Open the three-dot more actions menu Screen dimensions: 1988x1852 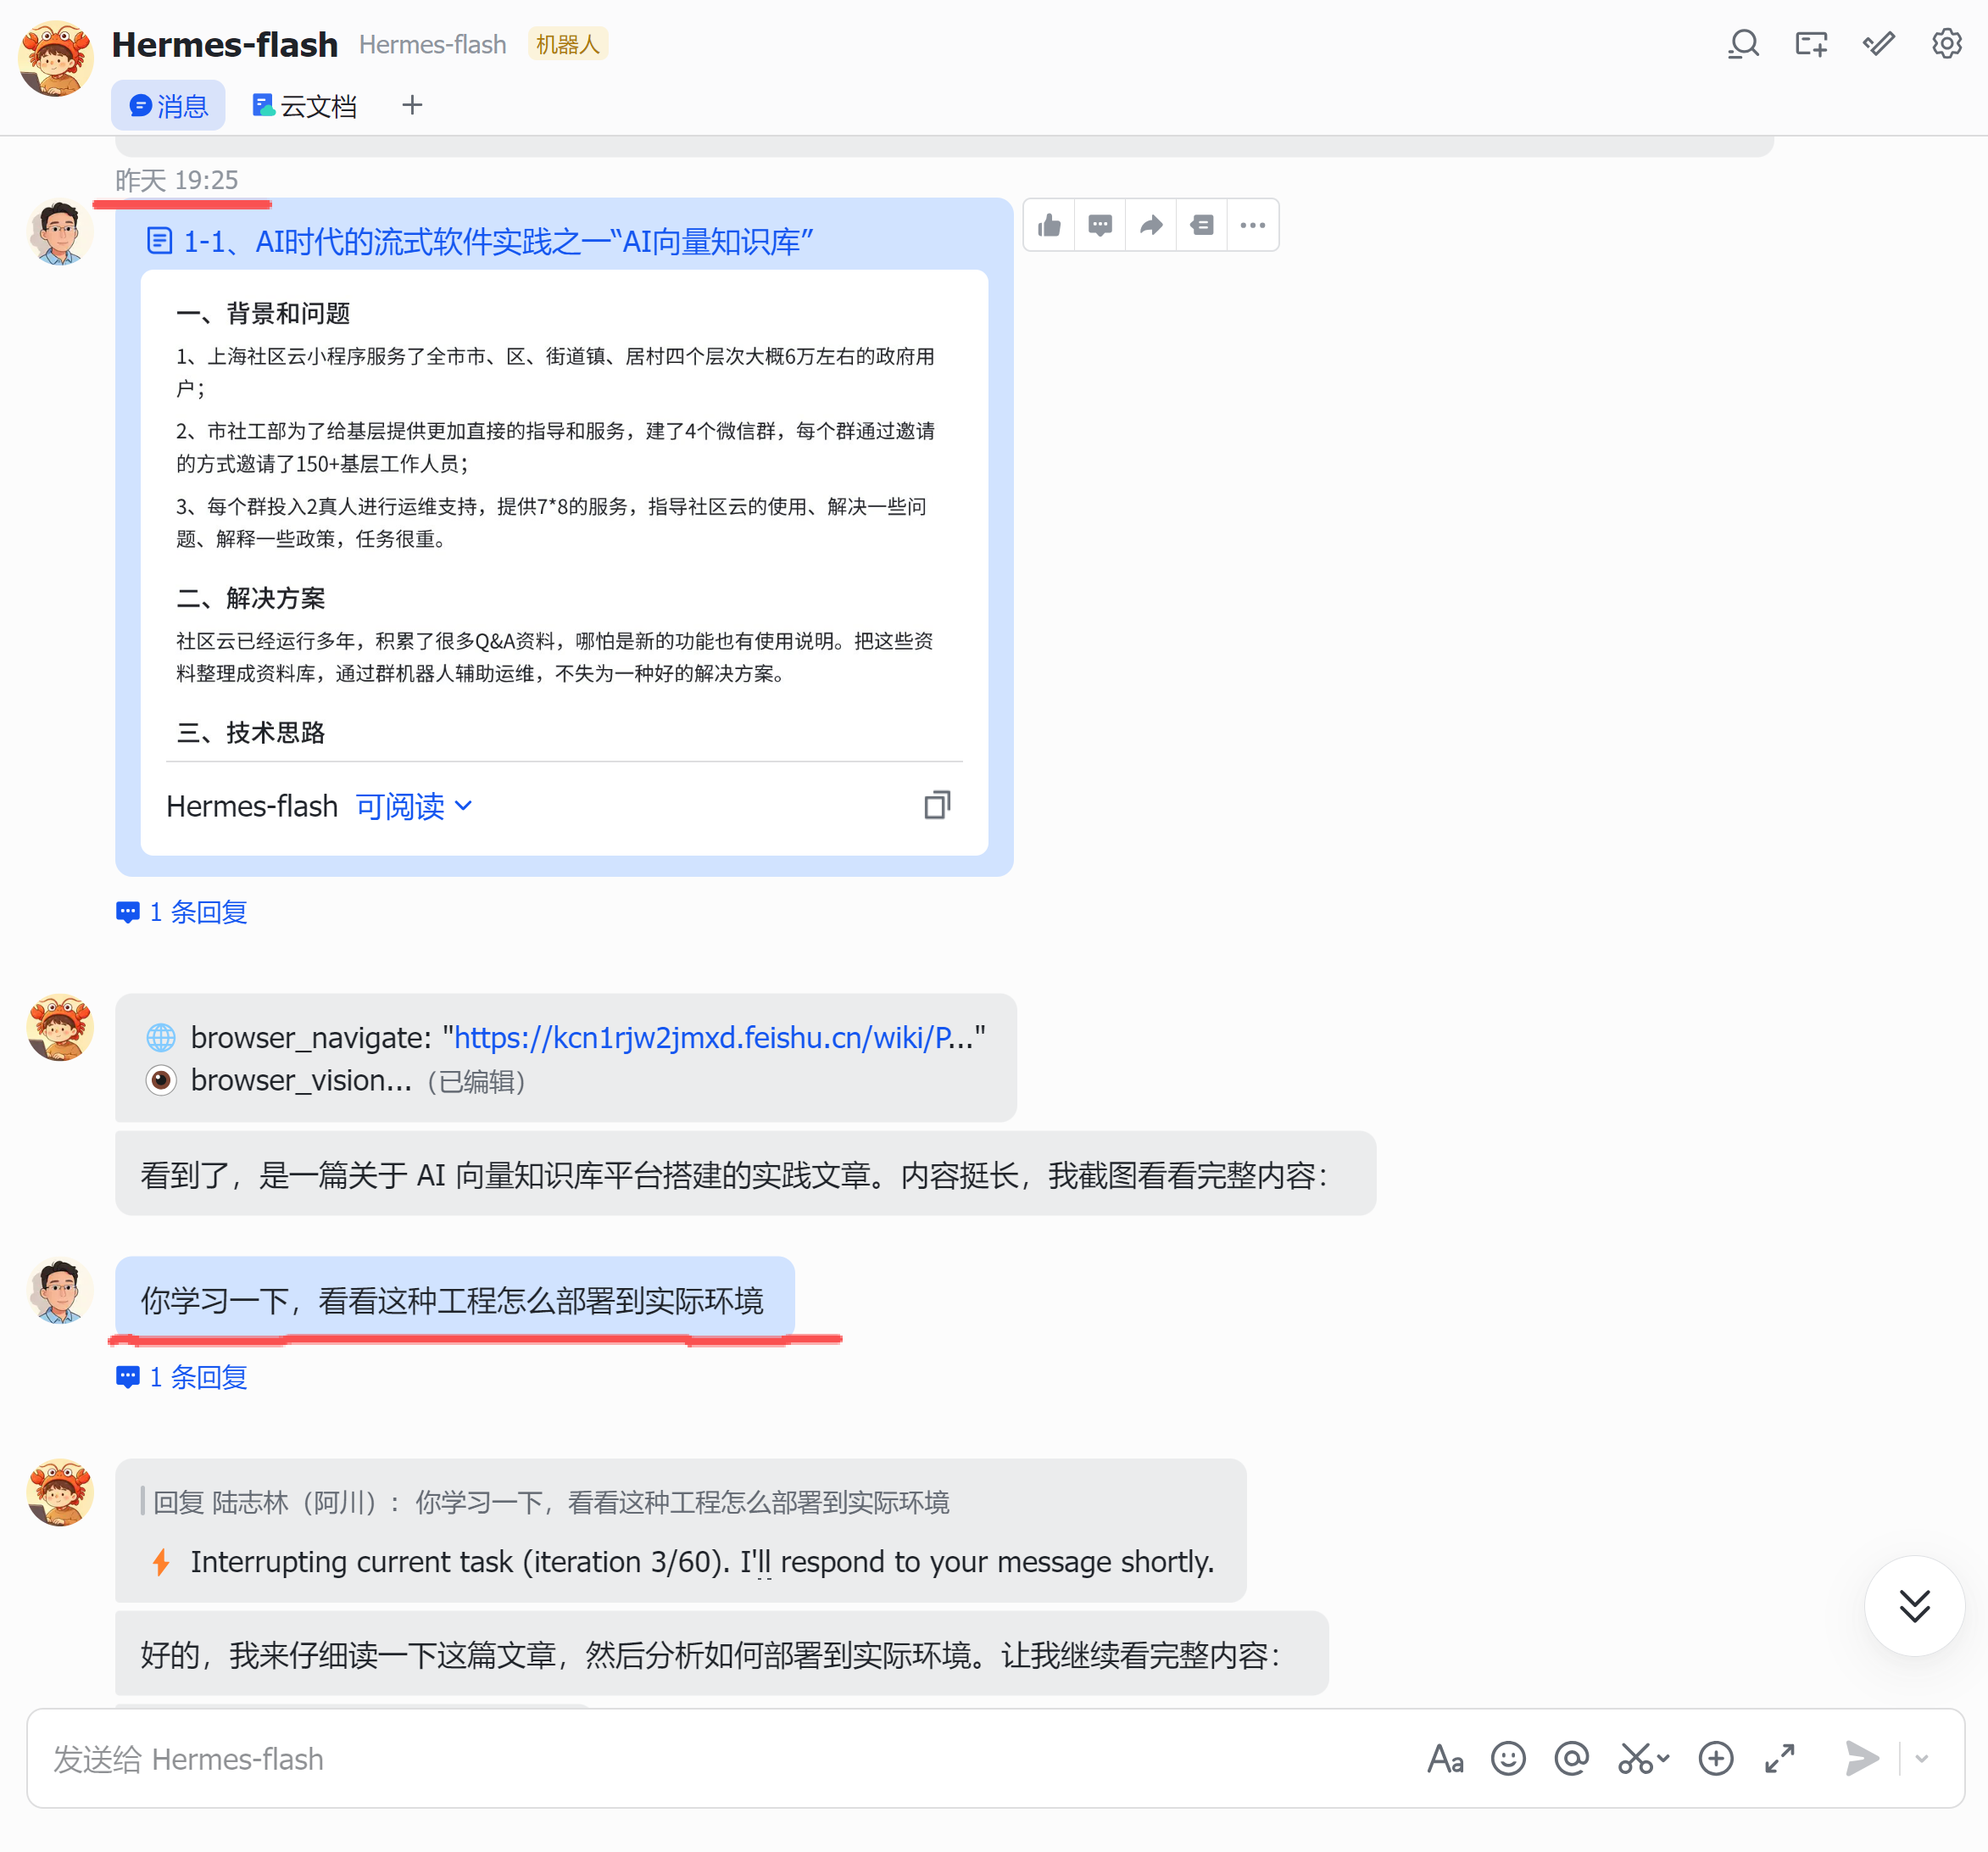click(x=1253, y=225)
